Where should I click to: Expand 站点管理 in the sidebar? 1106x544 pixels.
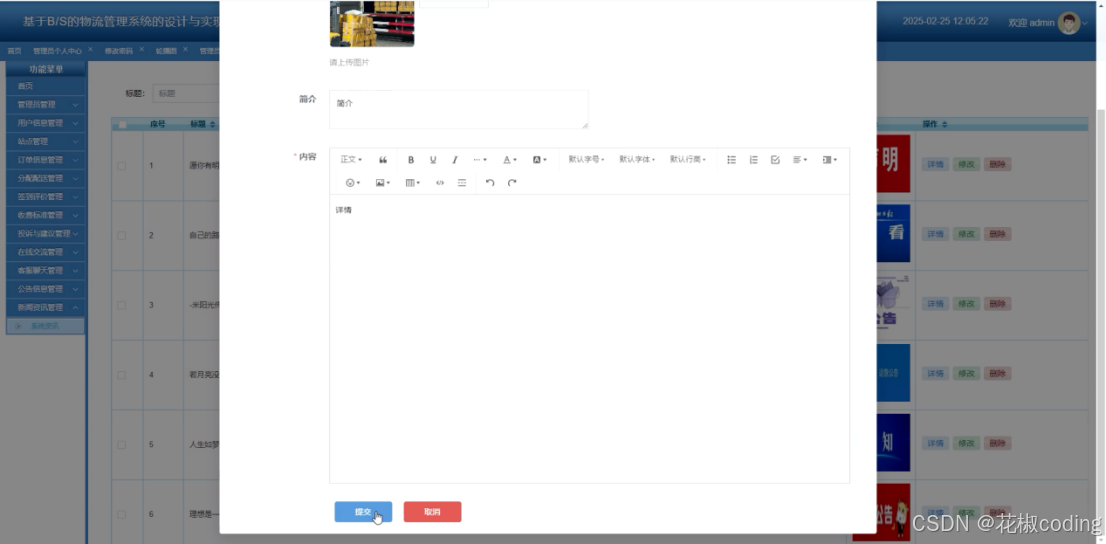pos(46,141)
